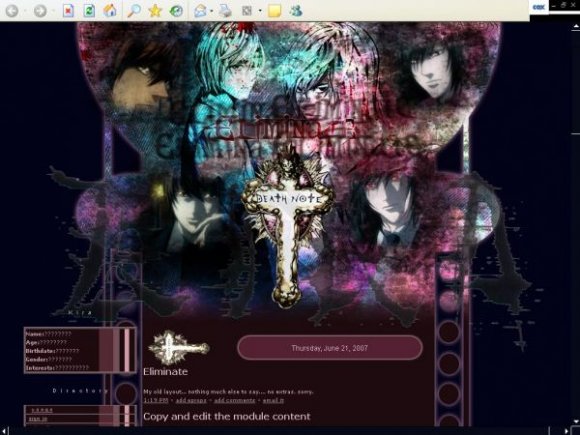The width and height of the screenshot is (580, 435).
Task: Open the Messenger people icon
Action: 296,11
